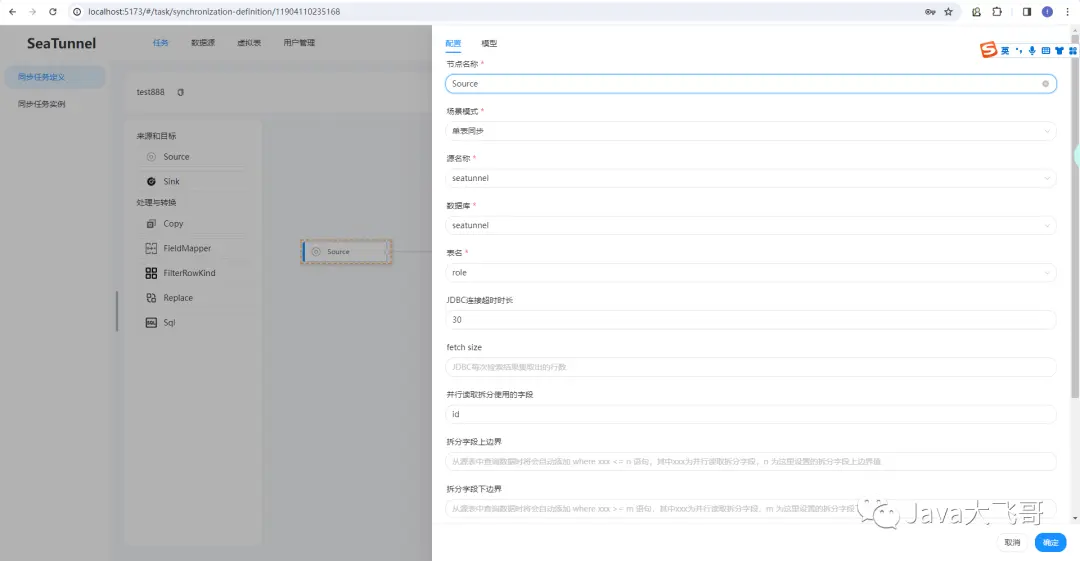
Task: Click the Copy transform icon
Action: pos(152,224)
